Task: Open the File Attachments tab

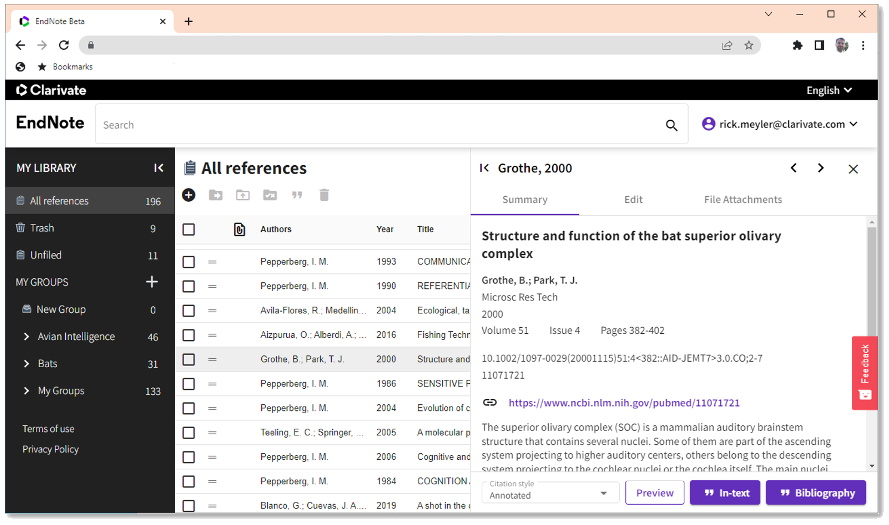Action: 743,200
